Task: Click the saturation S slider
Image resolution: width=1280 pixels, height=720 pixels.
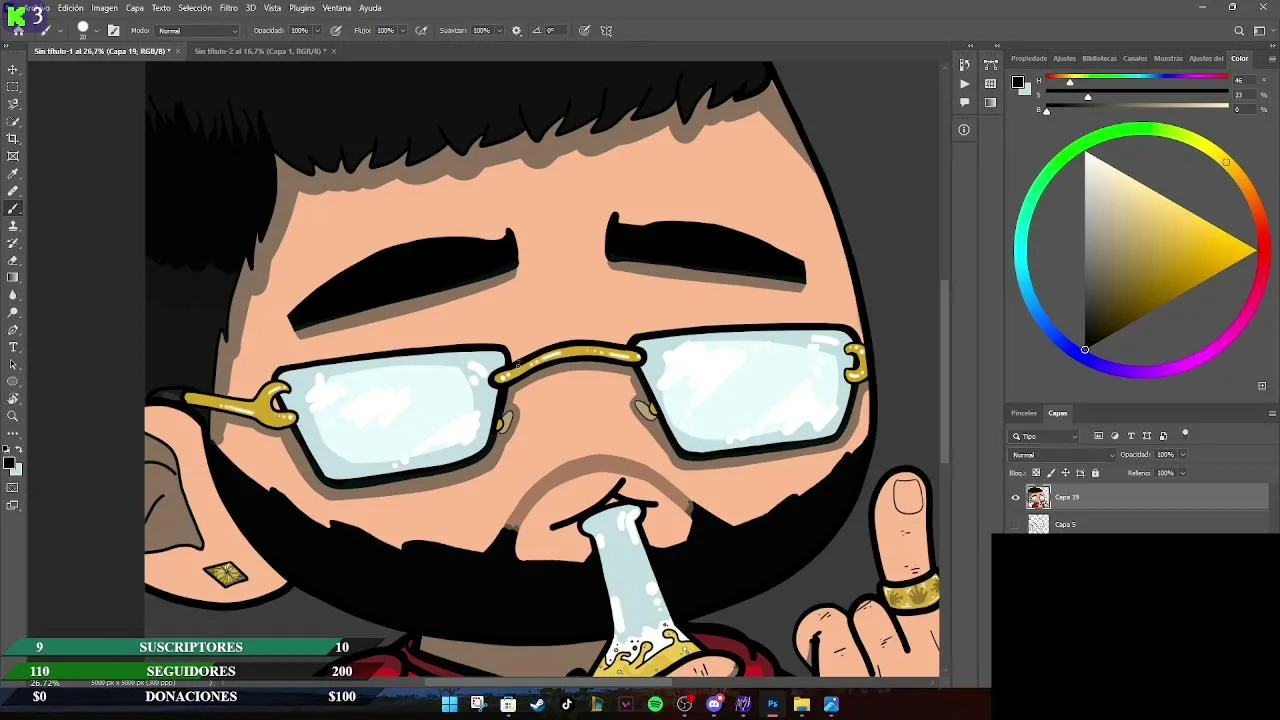Action: (x=1137, y=92)
